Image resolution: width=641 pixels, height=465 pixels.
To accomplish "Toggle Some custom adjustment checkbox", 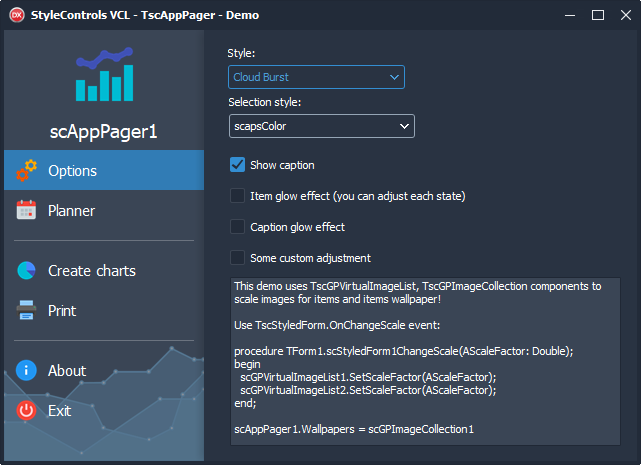I will coord(237,258).
